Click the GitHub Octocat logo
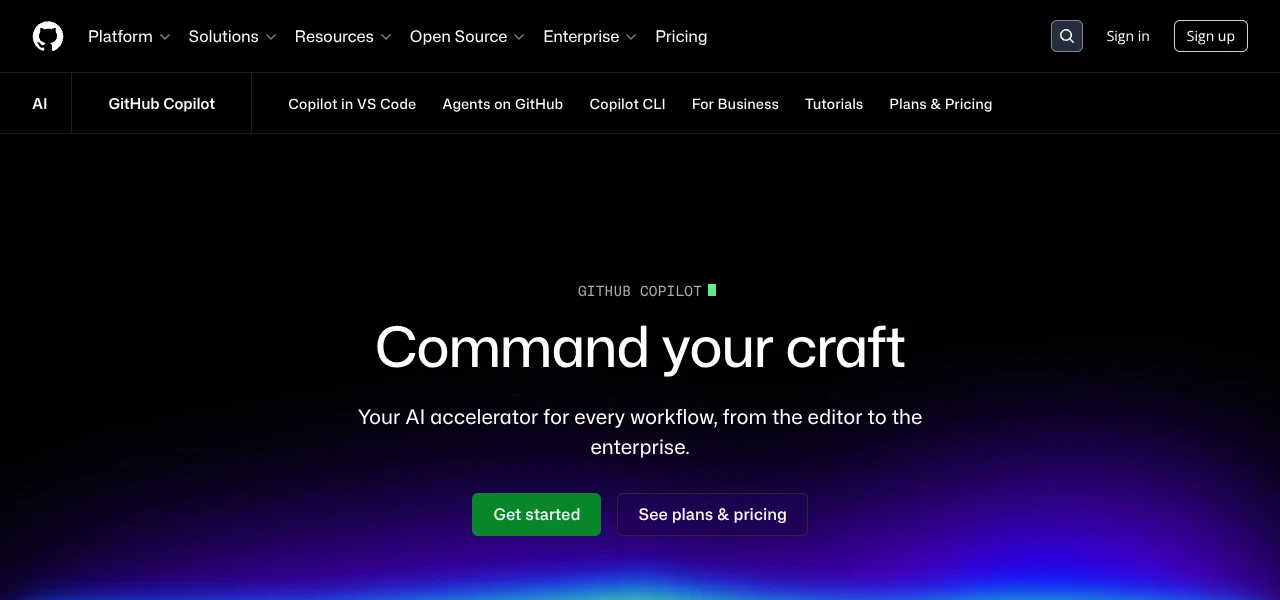The height and width of the screenshot is (600, 1280). coord(48,36)
